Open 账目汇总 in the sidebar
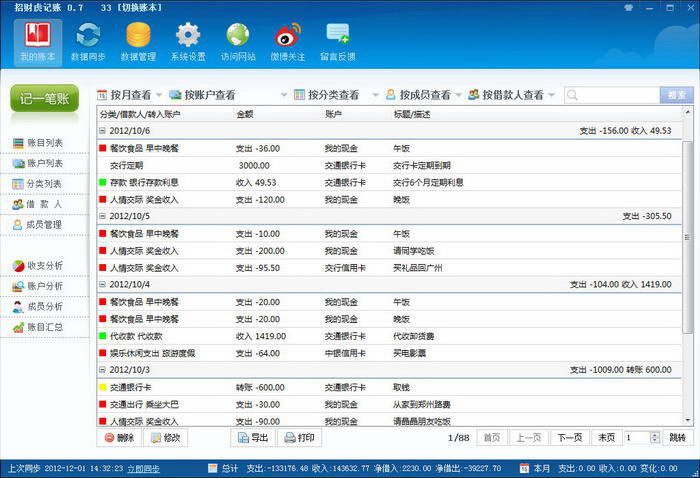Viewport: 700px width, 478px height. tap(38, 327)
